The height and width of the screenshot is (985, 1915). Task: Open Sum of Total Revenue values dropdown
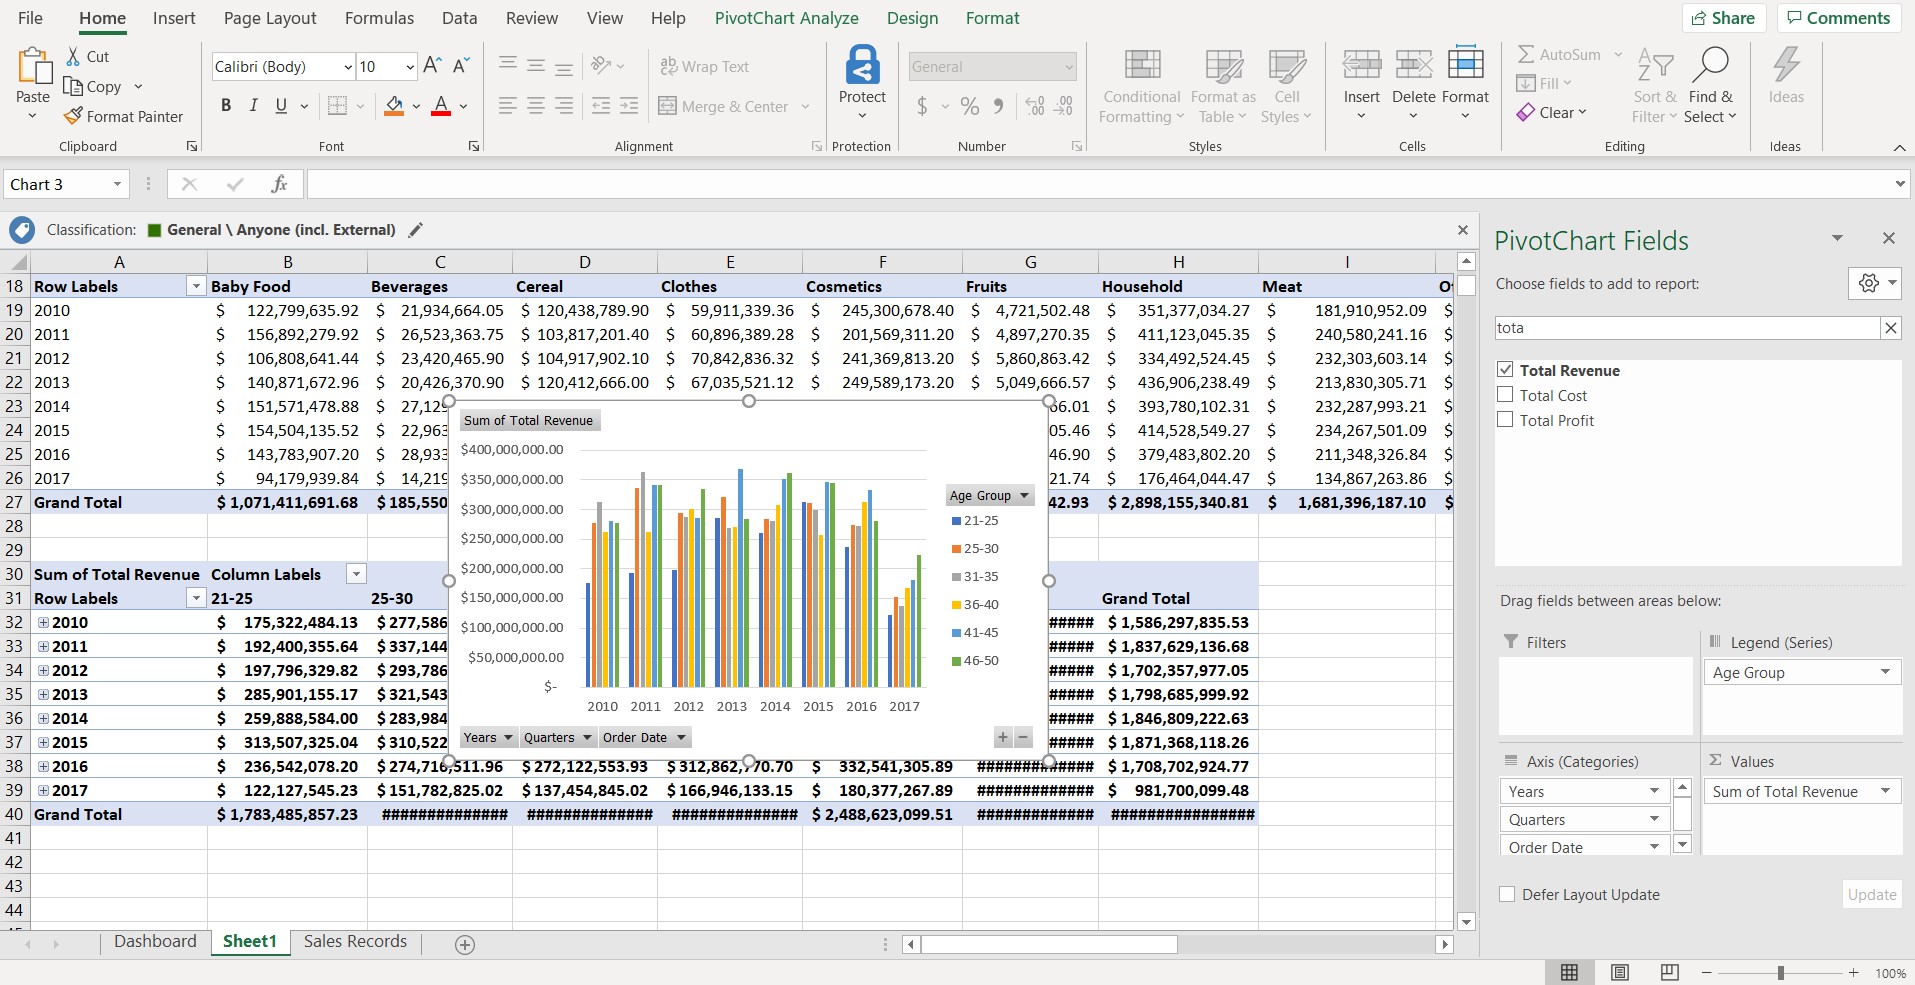pyautogui.click(x=1886, y=791)
